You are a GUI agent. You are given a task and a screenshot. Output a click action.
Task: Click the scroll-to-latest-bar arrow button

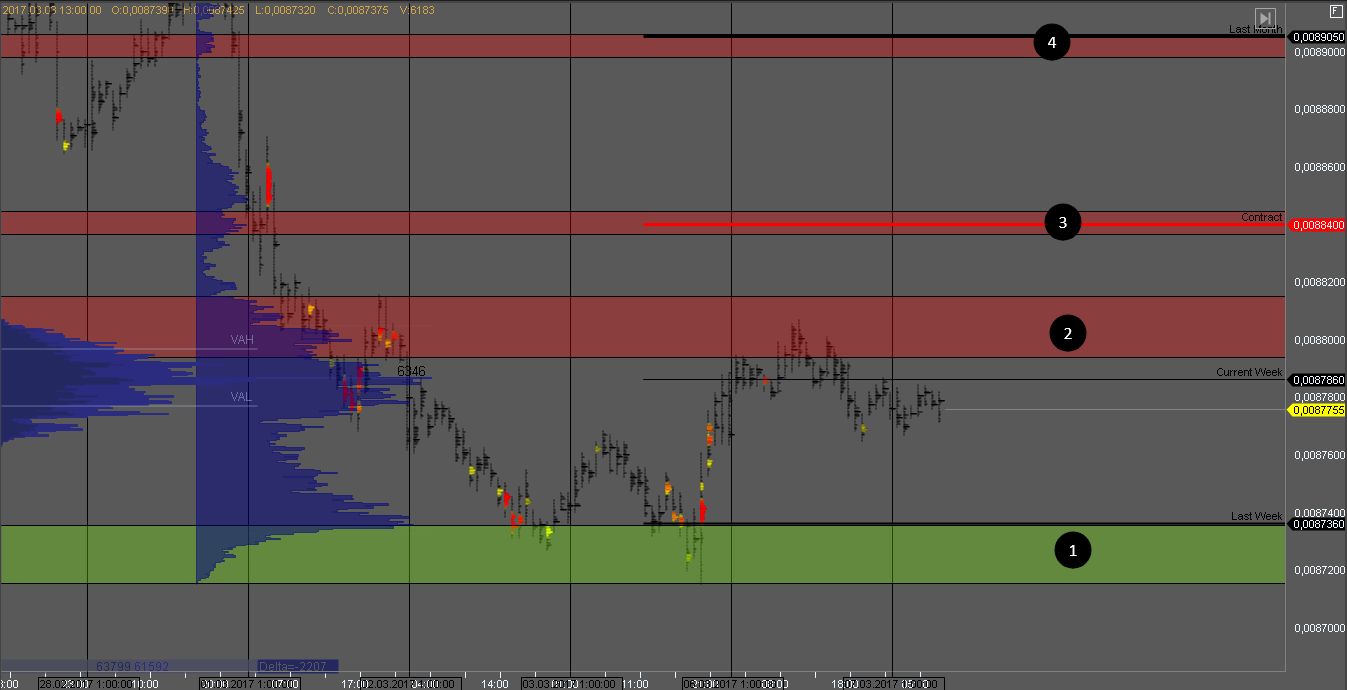1265,18
